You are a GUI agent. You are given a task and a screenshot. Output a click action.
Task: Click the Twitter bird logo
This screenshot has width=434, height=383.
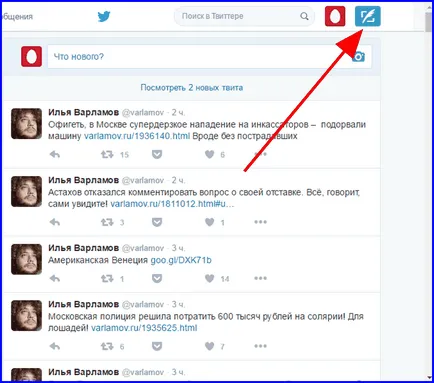click(x=104, y=16)
